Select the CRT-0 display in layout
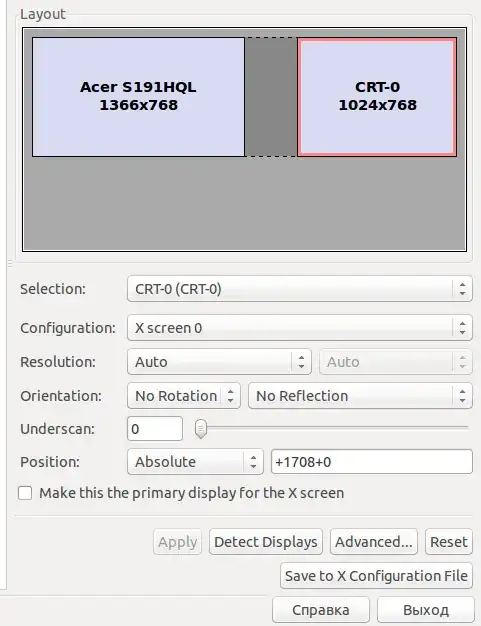481x626 pixels. click(x=377, y=97)
